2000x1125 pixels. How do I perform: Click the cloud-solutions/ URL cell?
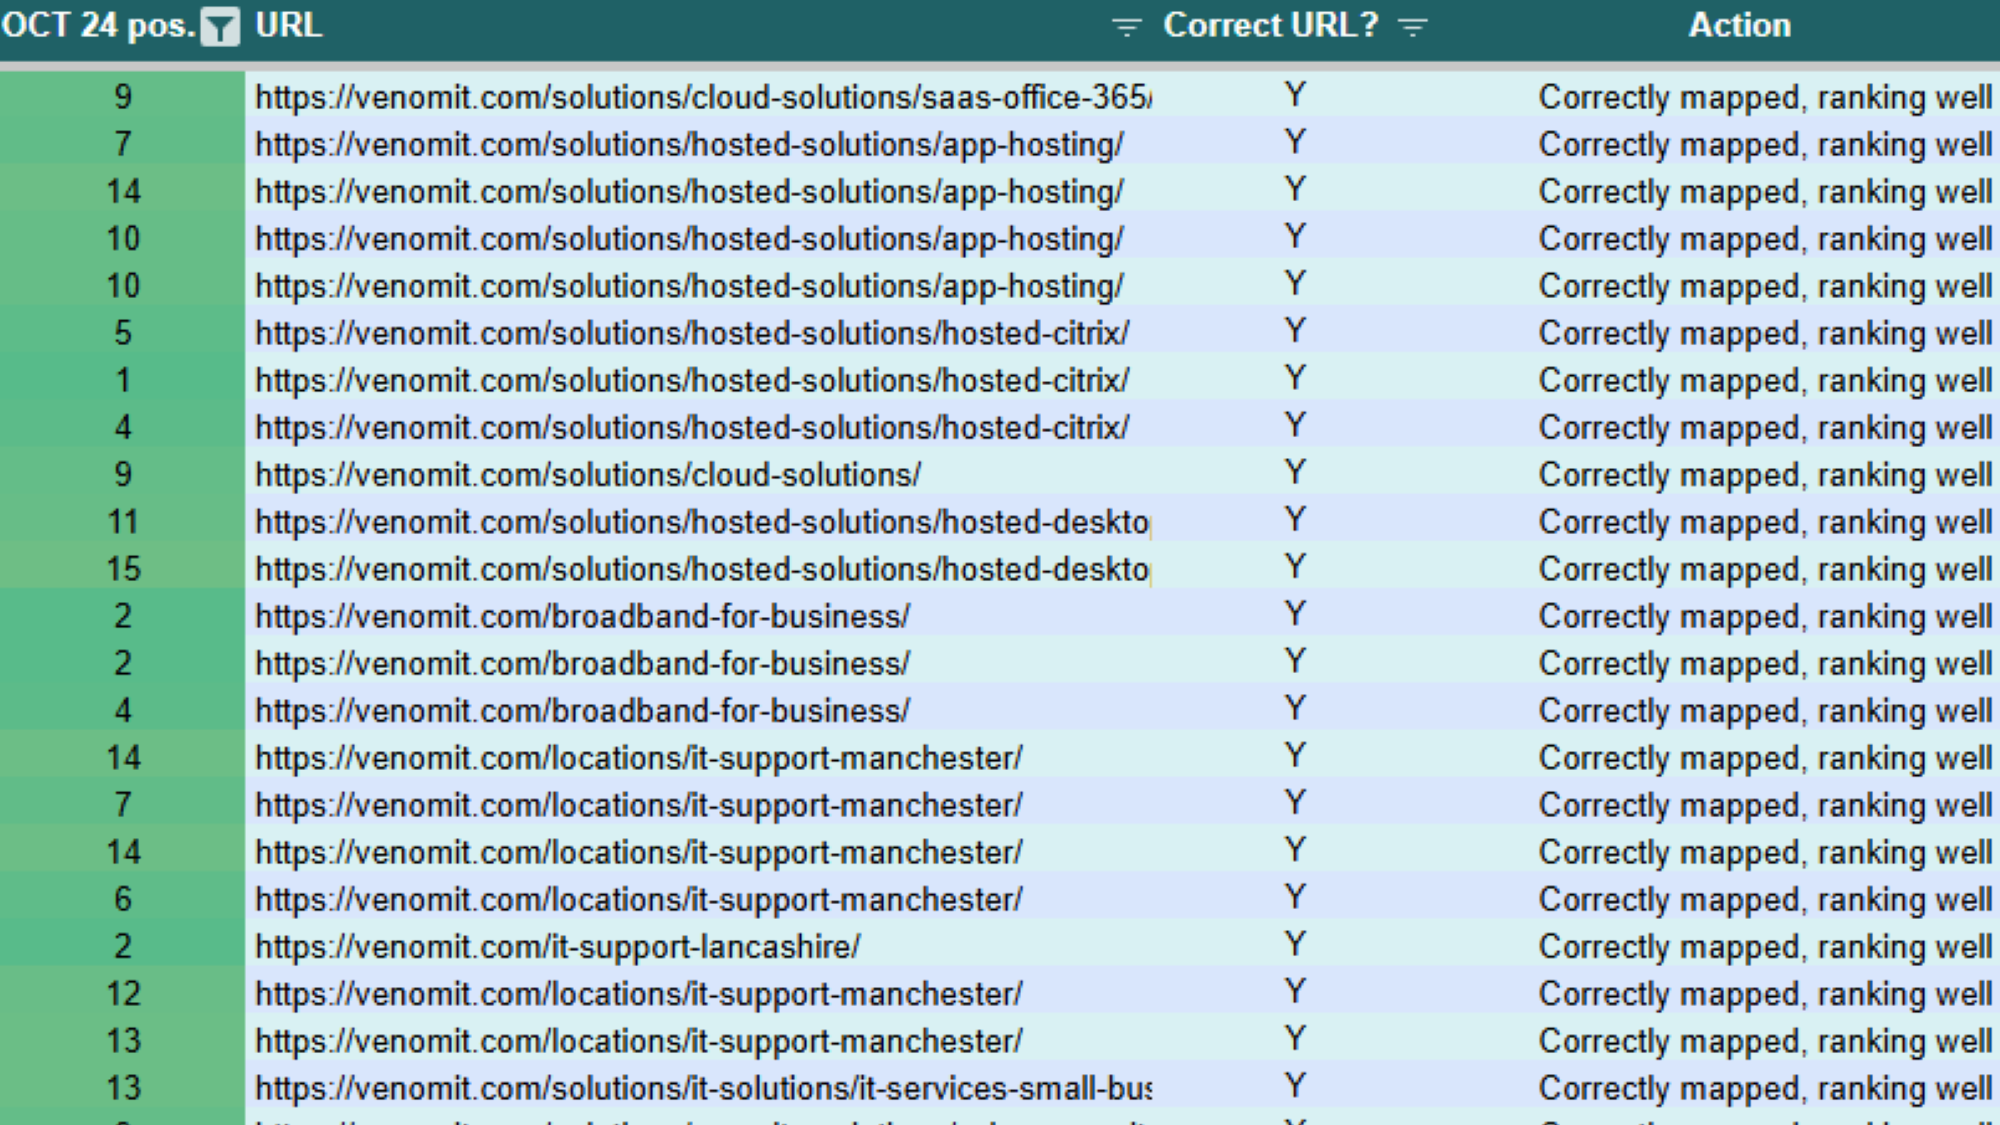point(587,475)
